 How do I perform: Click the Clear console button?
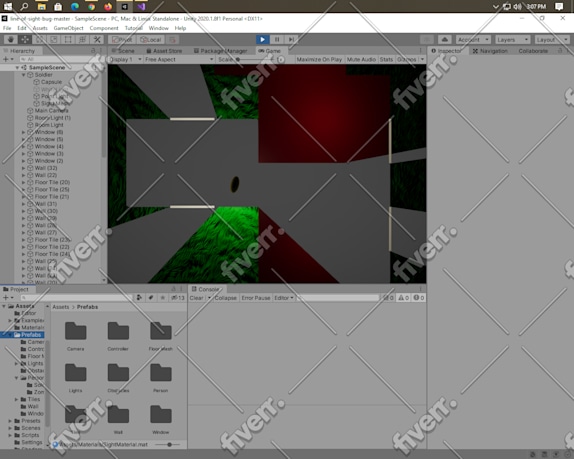point(196,298)
